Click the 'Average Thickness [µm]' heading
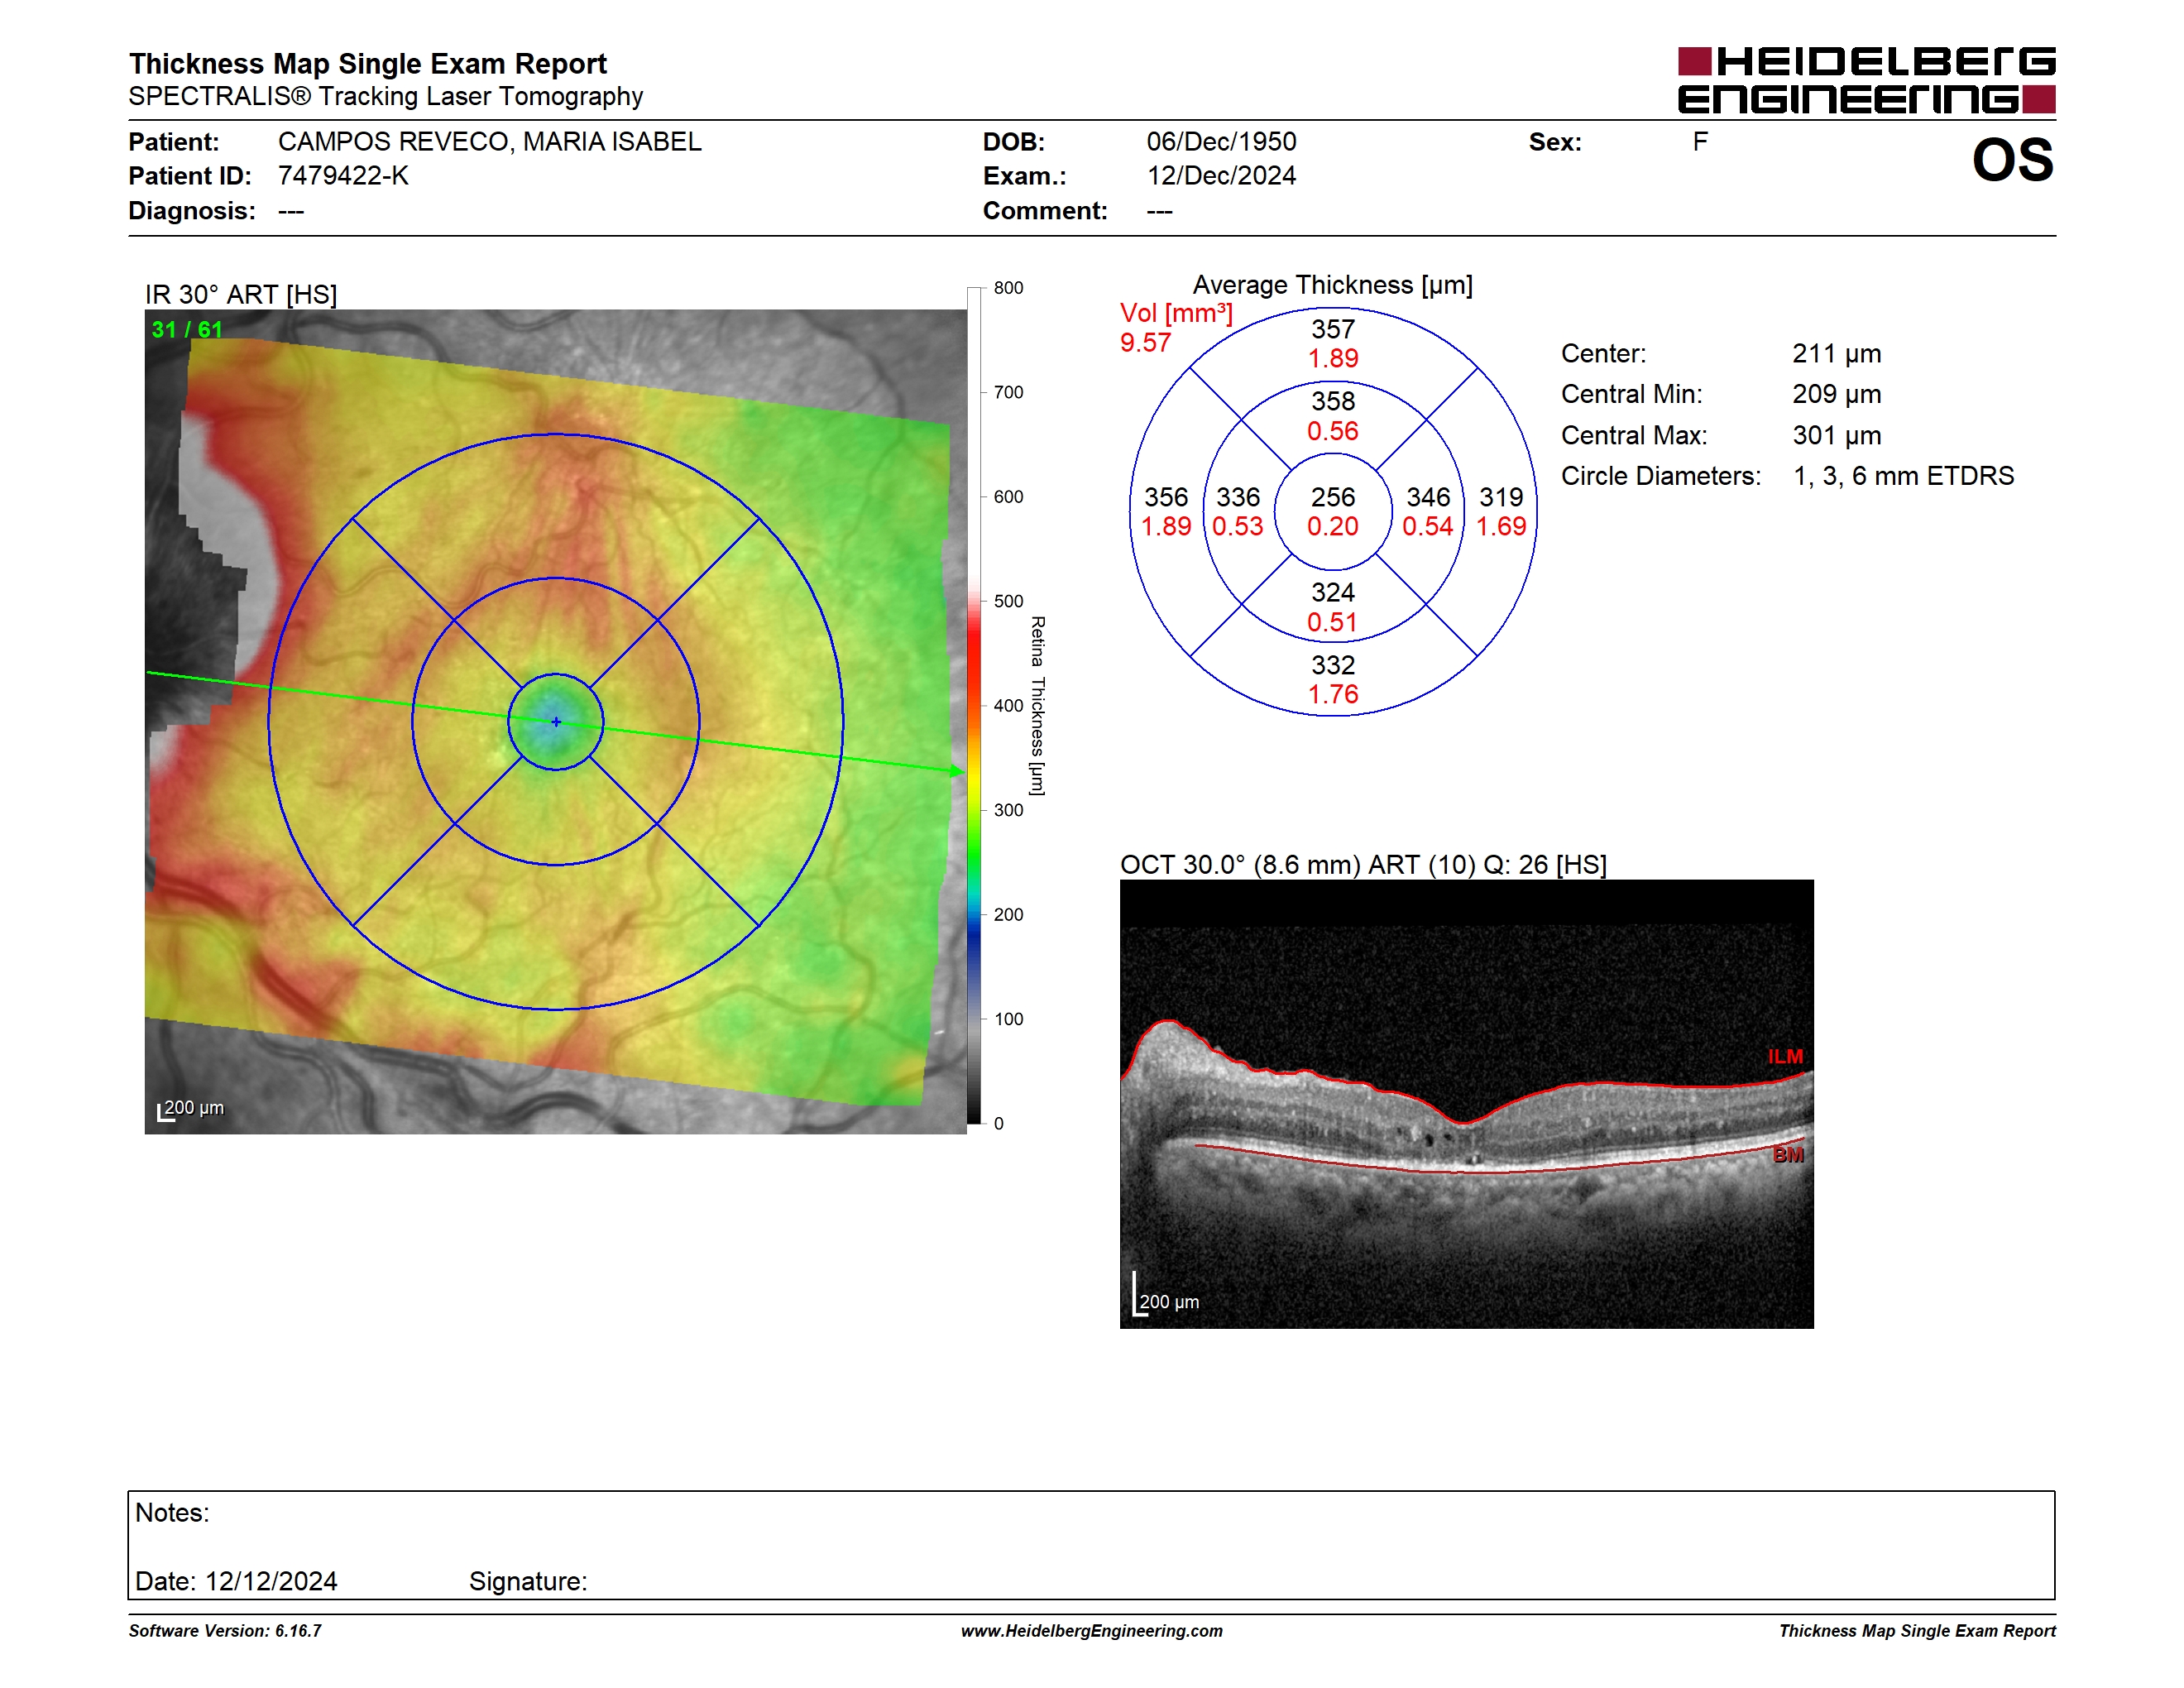2184x1688 pixels. pos(1333,286)
